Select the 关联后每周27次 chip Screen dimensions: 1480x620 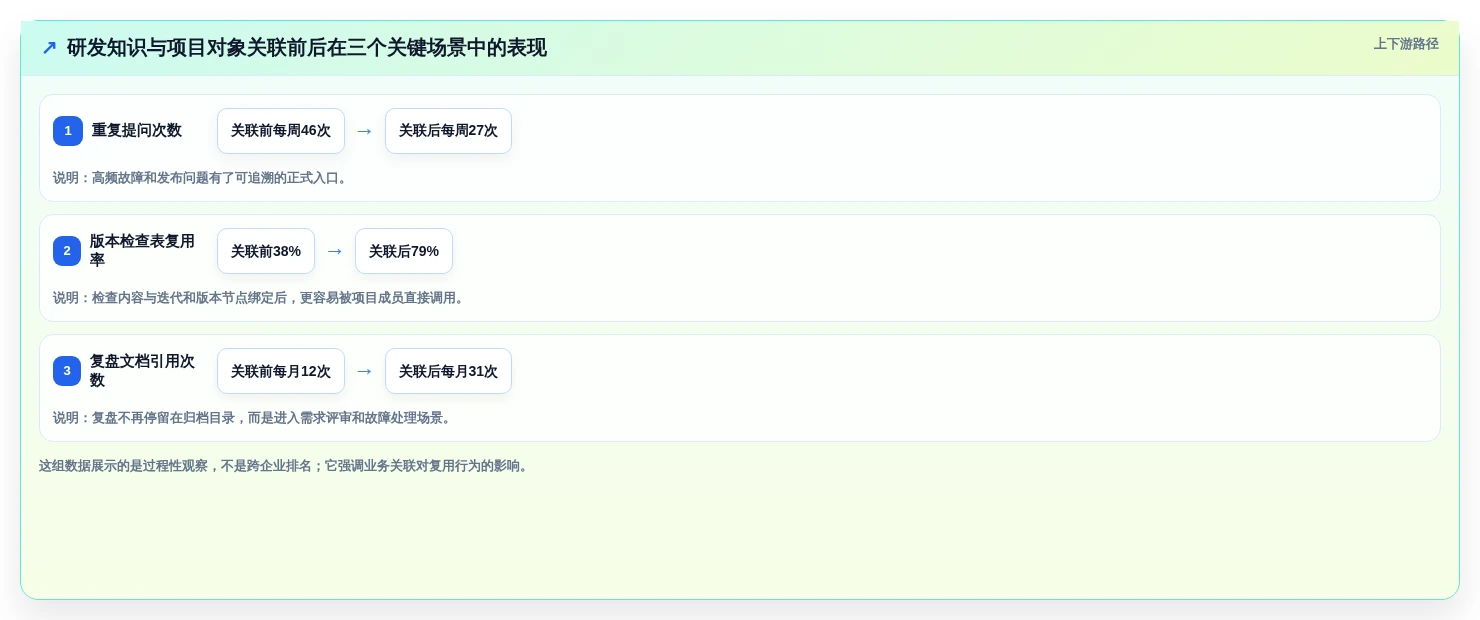pos(448,131)
